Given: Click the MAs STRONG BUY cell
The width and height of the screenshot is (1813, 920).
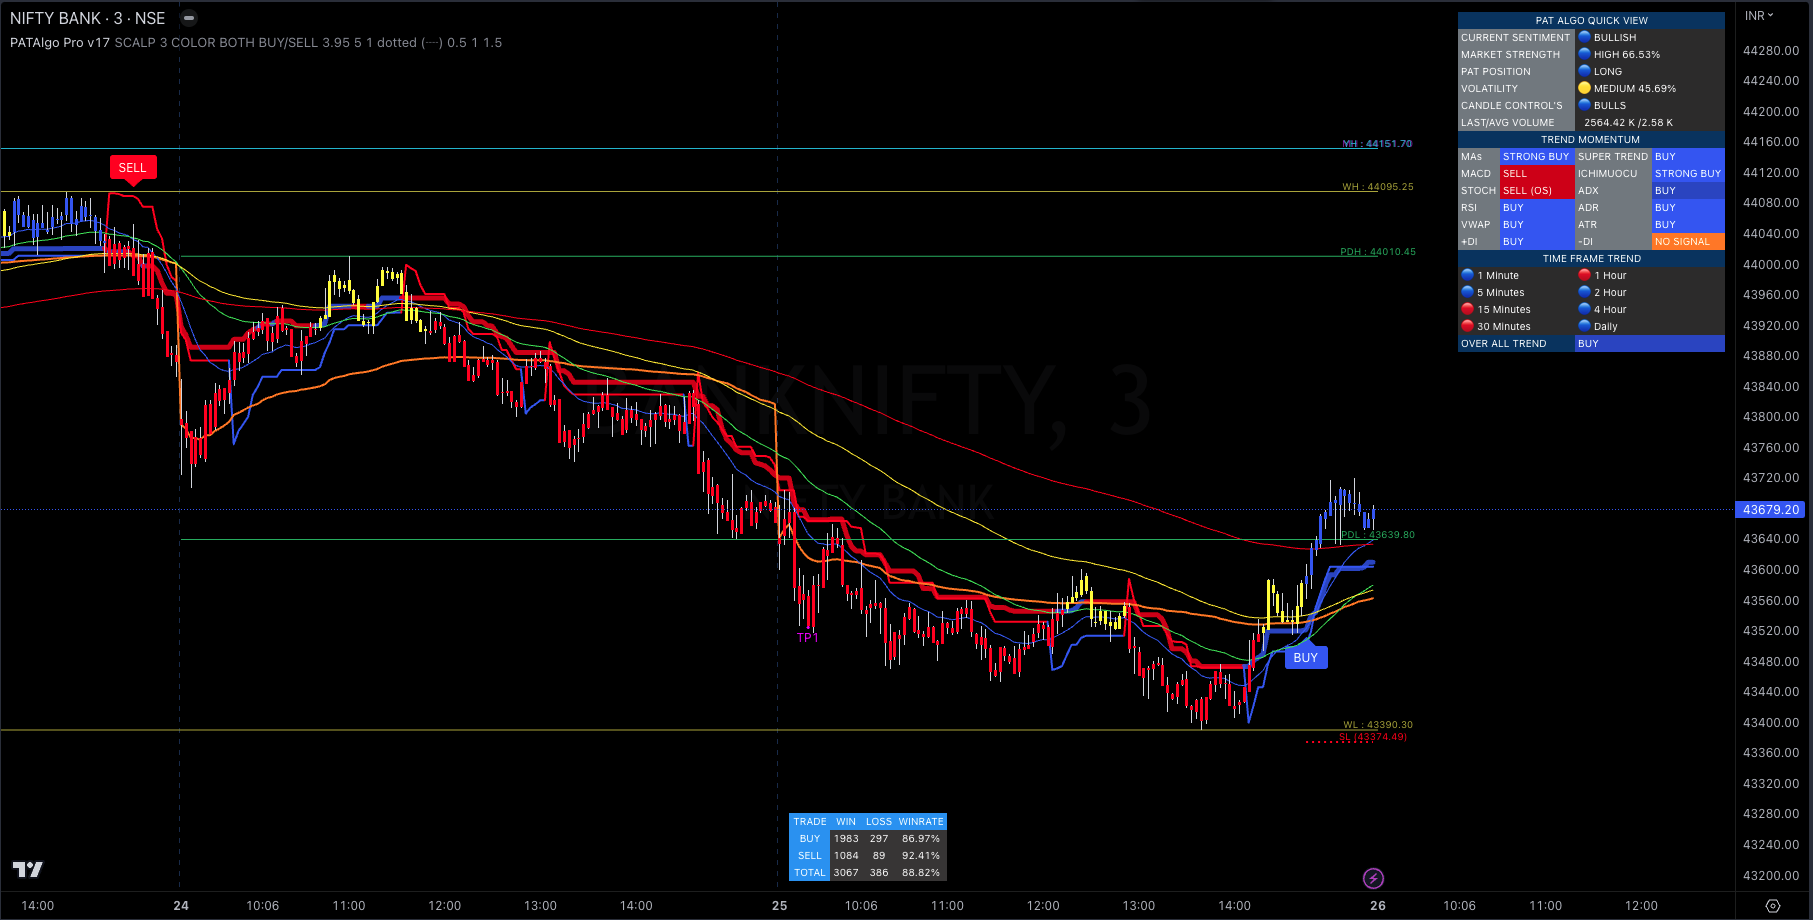Looking at the screenshot, I should 1537,156.
